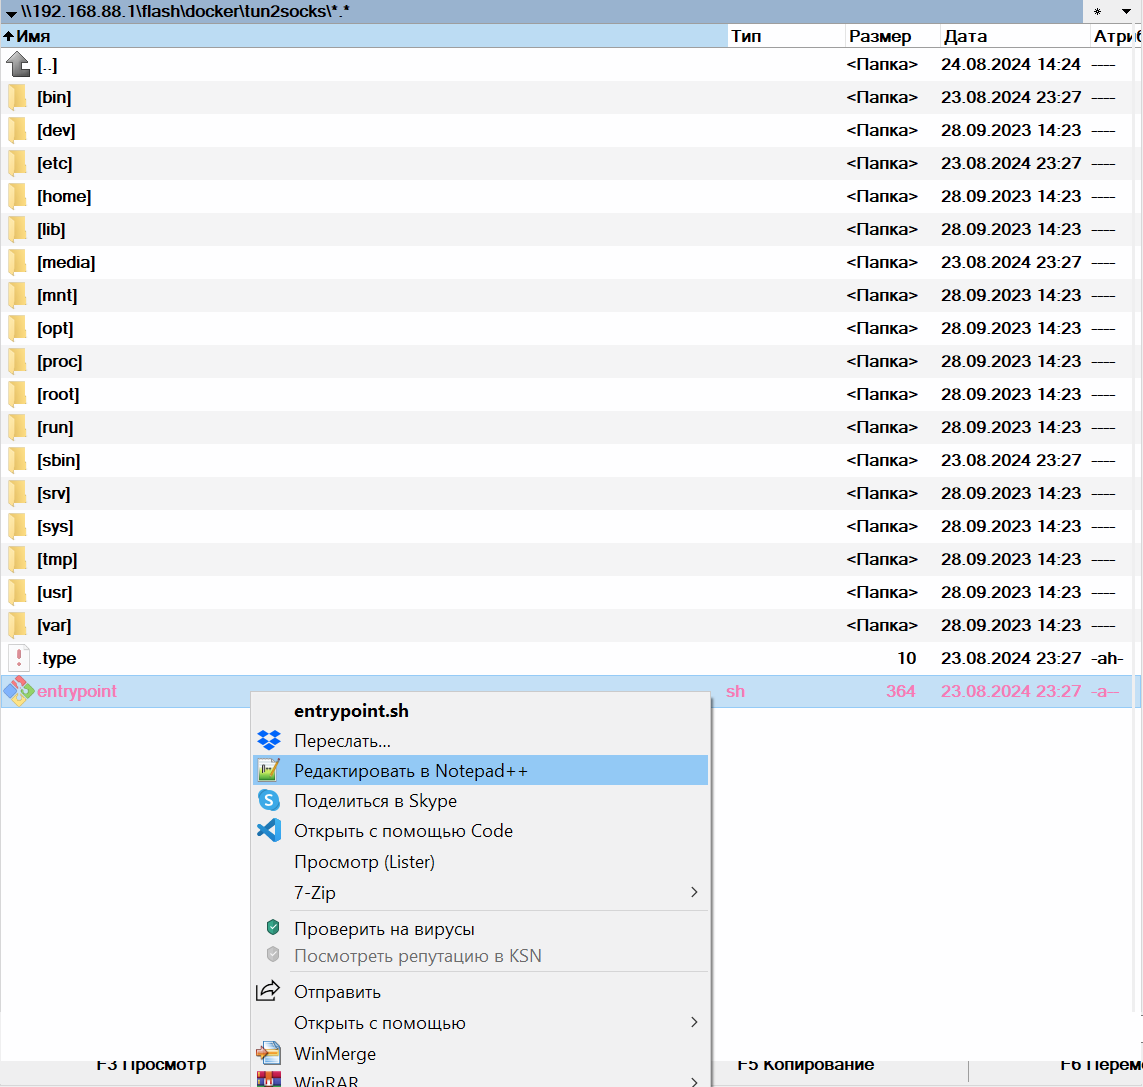Viewport: 1143px width, 1087px height.
Task: Select the [media] folder name
Action: tap(66, 262)
